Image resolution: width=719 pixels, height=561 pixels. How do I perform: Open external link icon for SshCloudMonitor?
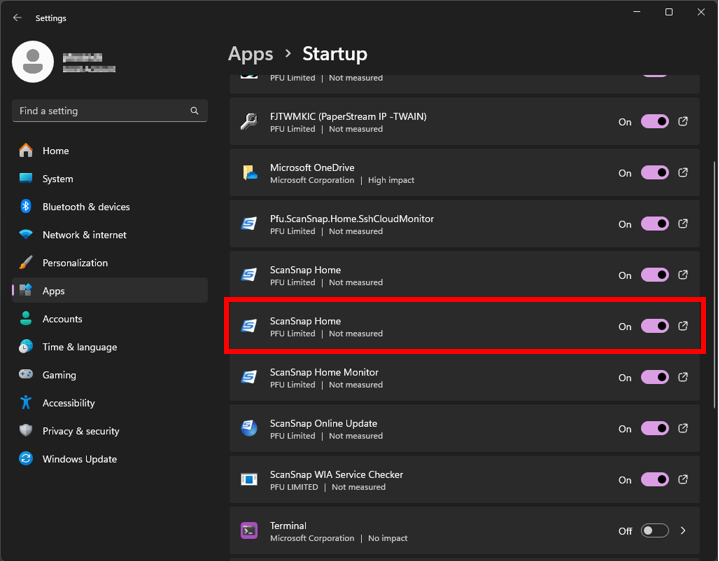tap(683, 224)
